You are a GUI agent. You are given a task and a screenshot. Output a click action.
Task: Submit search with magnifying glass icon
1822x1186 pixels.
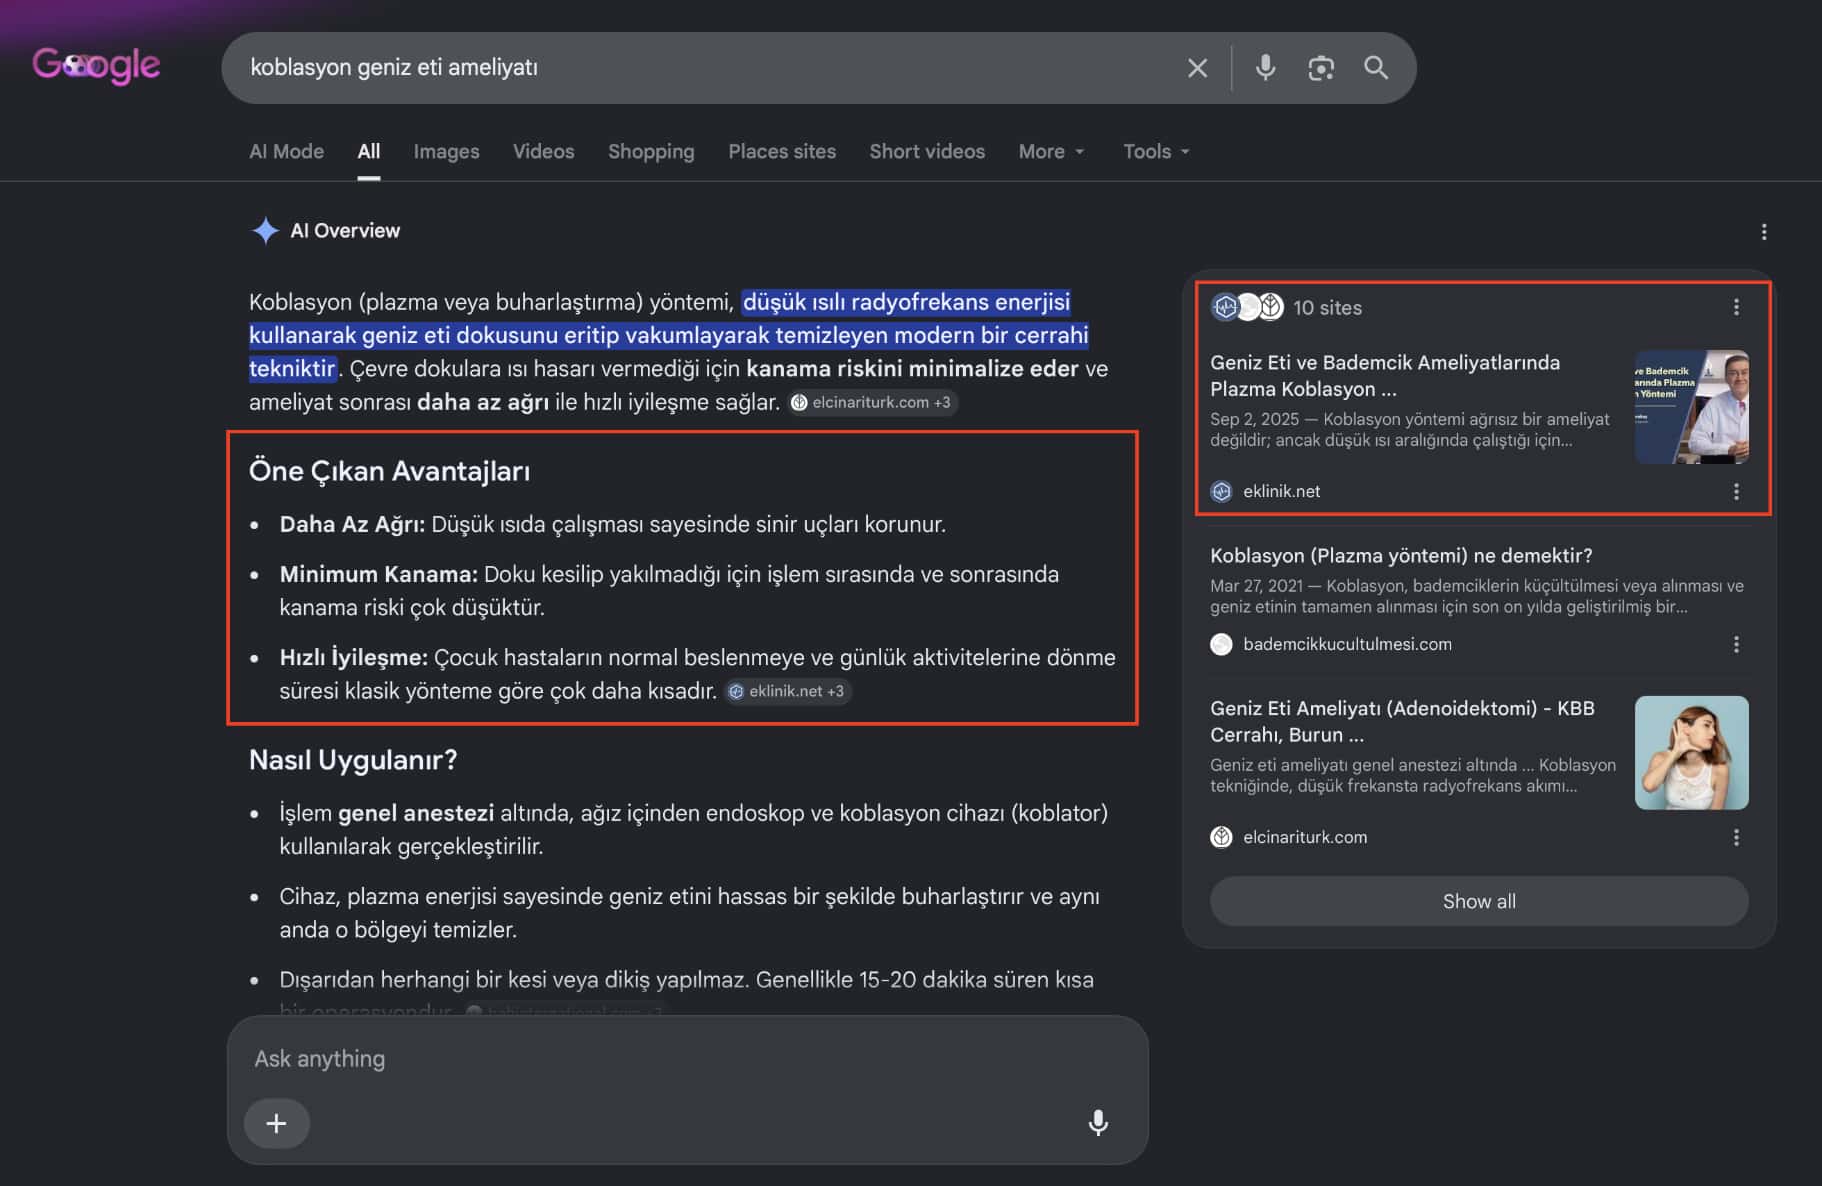click(1376, 68)
